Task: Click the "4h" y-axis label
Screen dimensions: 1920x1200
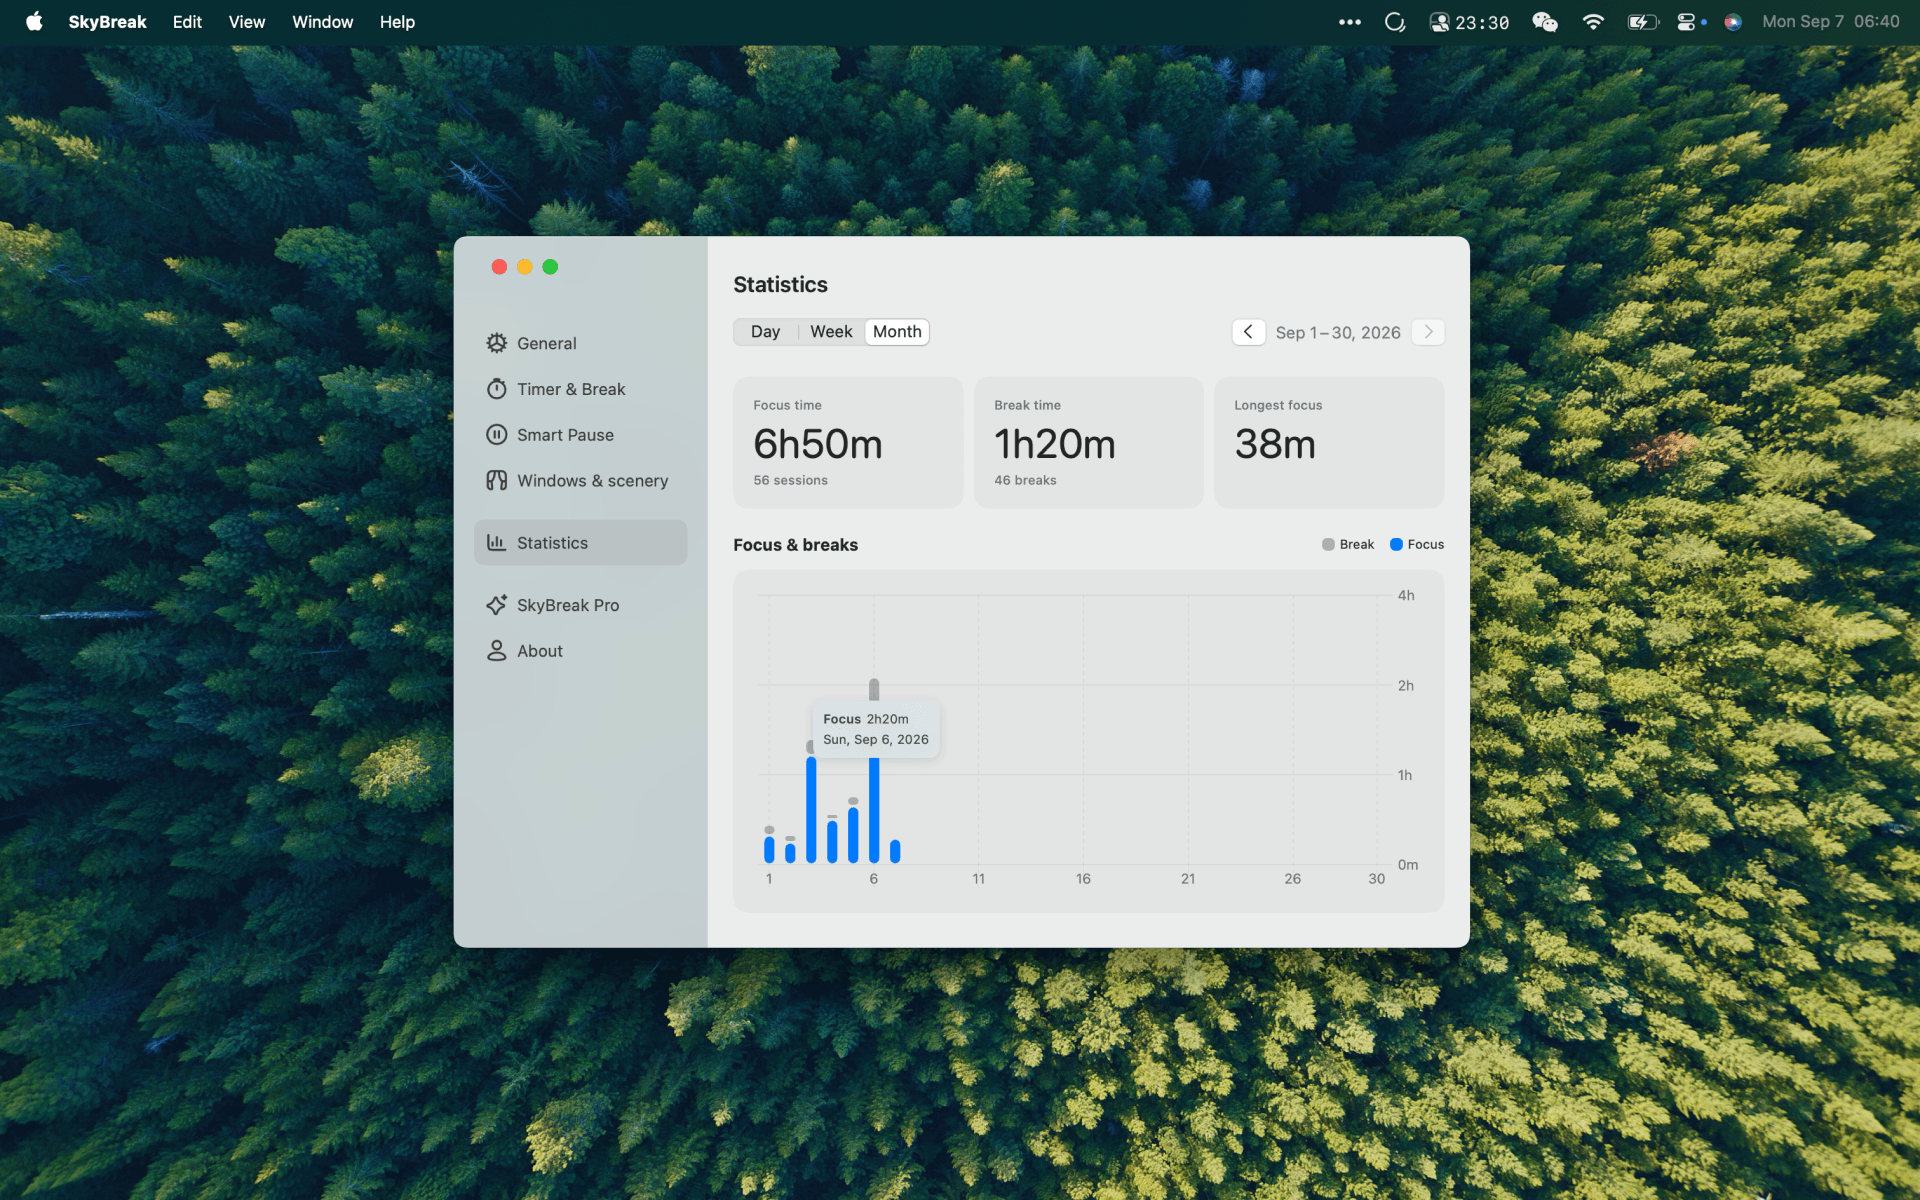Action: point(1406,596)
